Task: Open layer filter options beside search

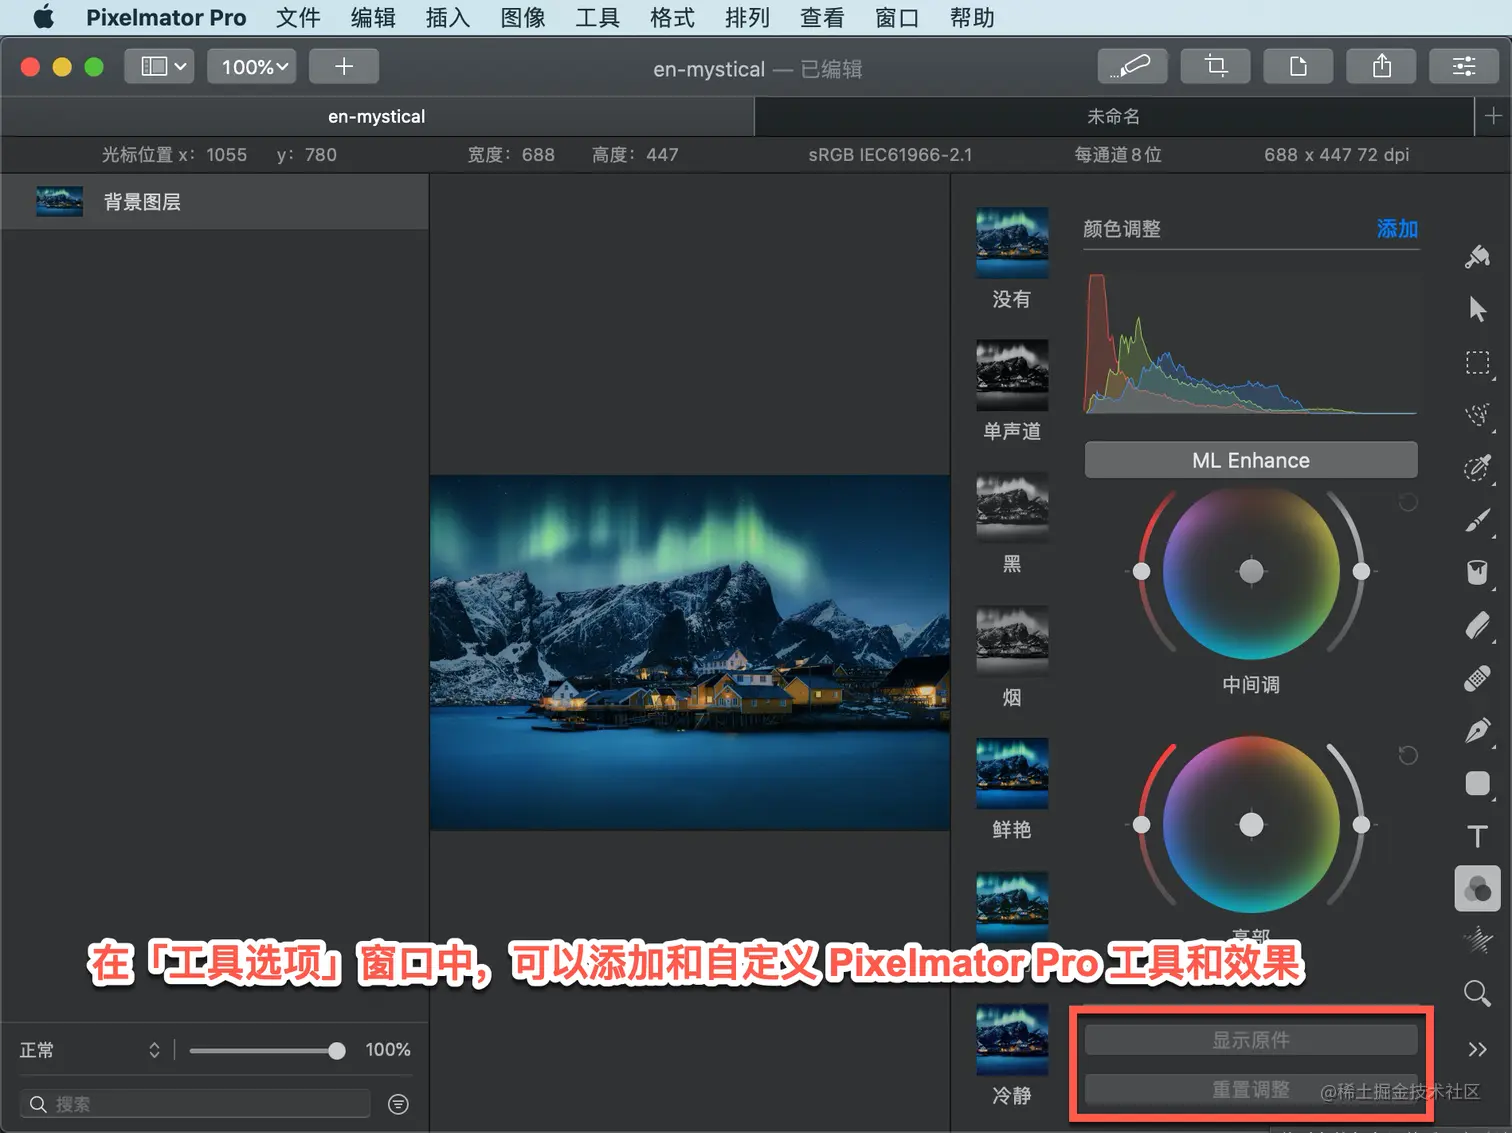Action: tap(398, 1104)
